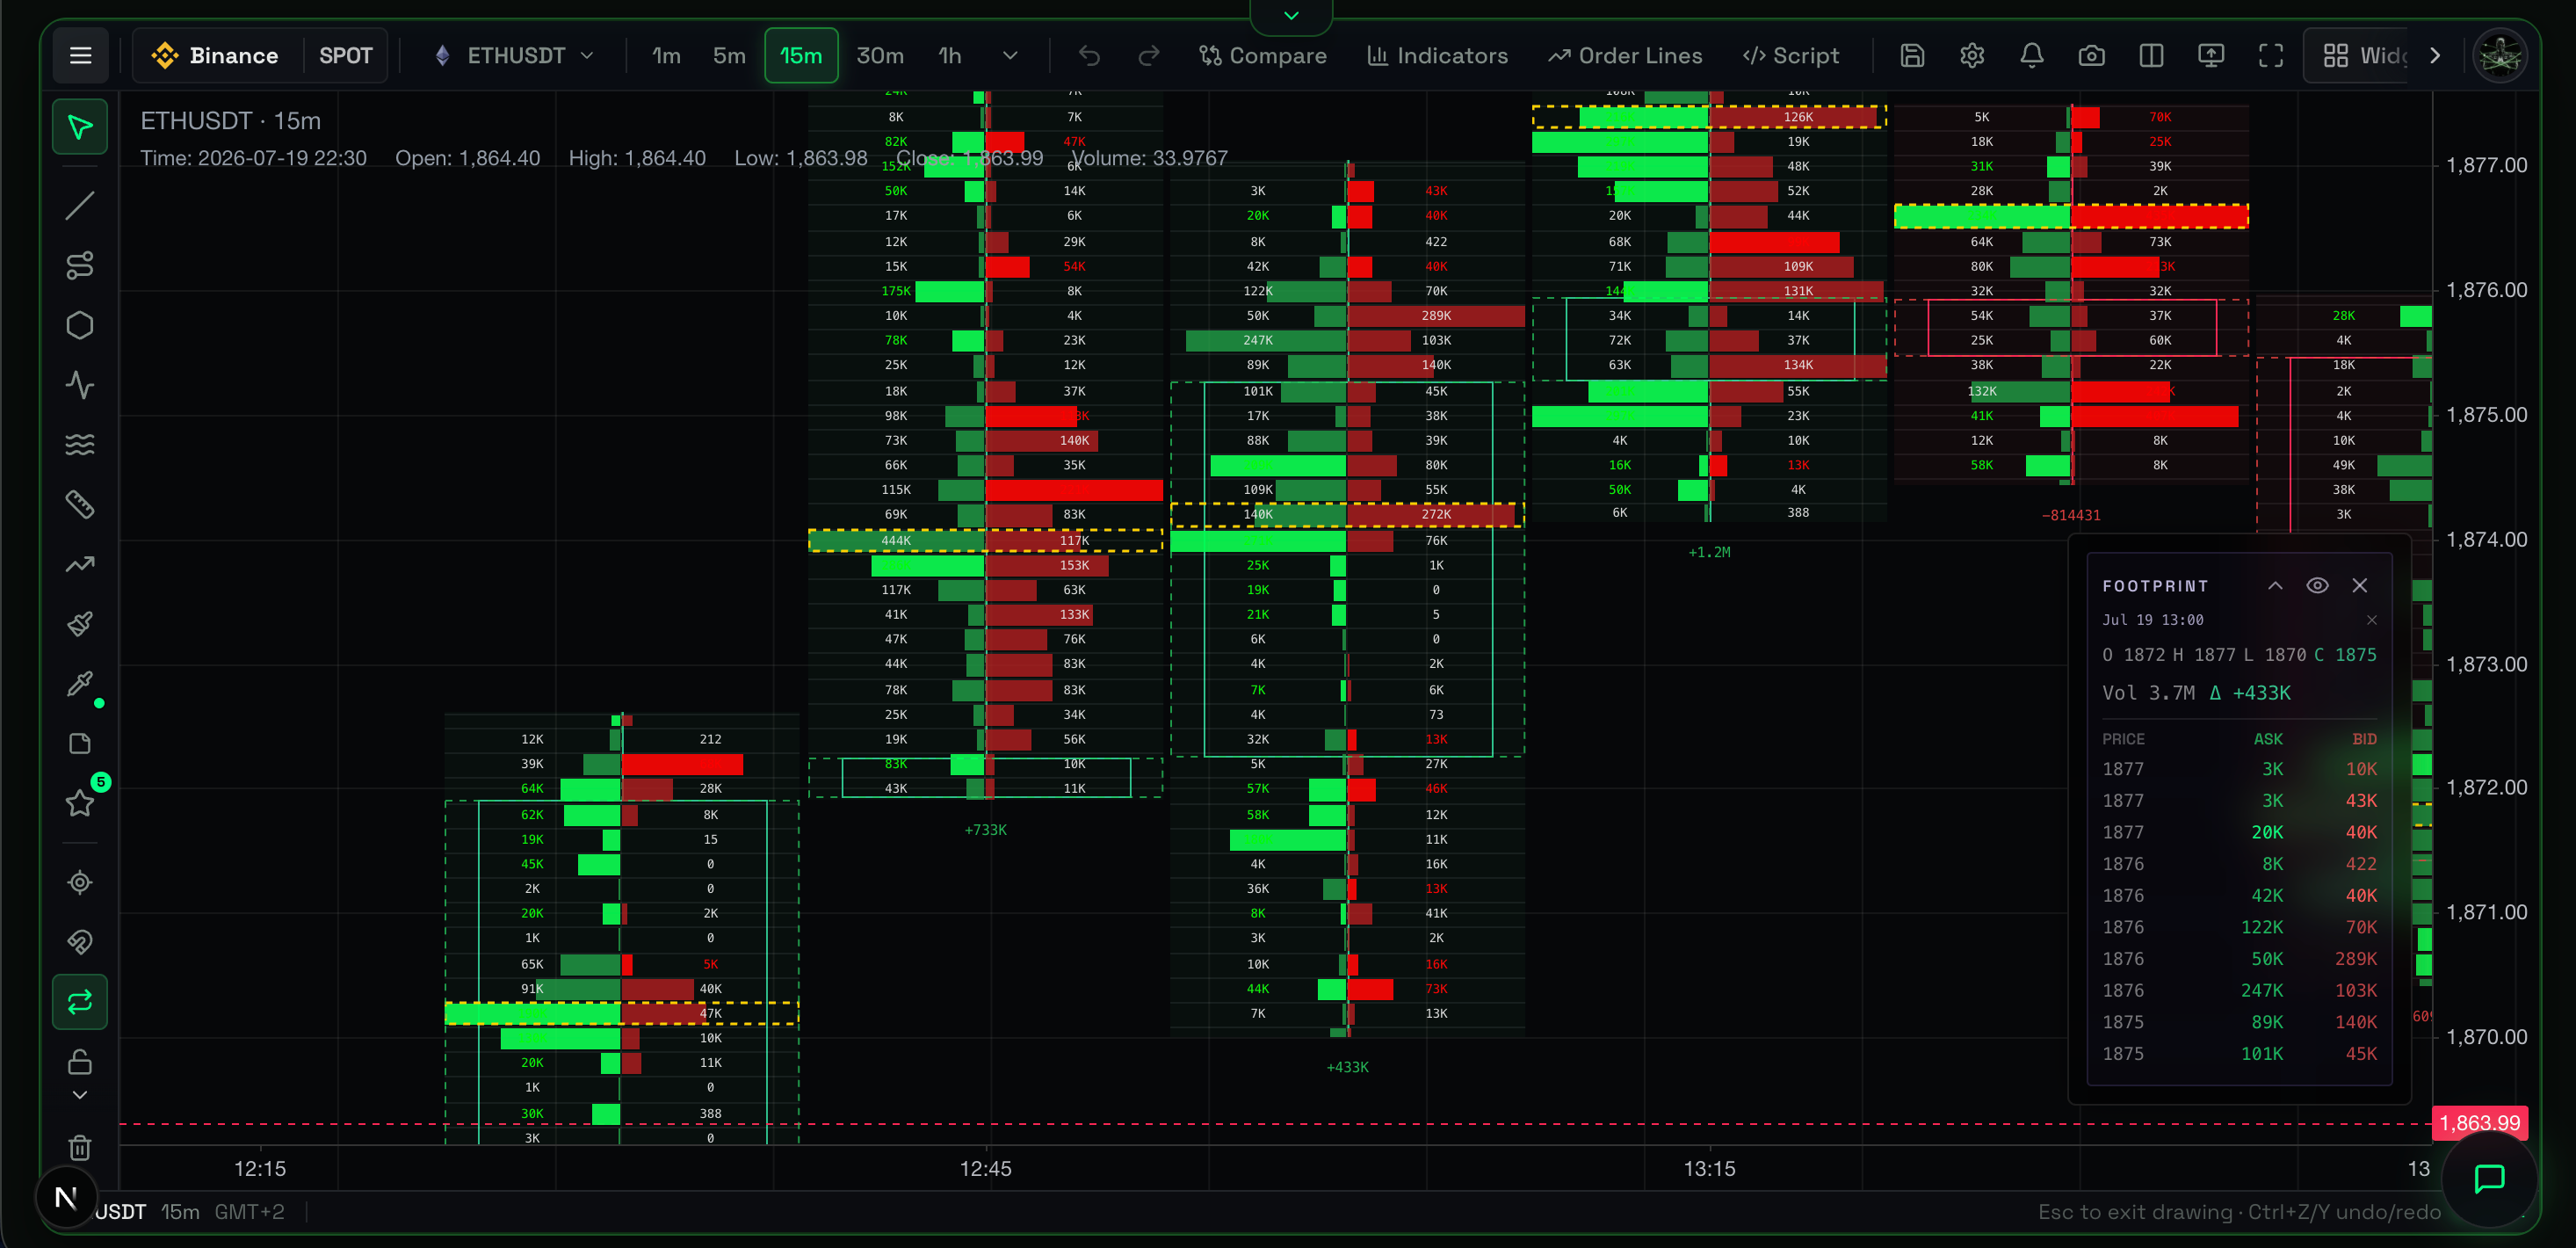The image size is (2576, 1248).
Task: Select the triple wave lines tool
Action: click(x=80, y=444)
